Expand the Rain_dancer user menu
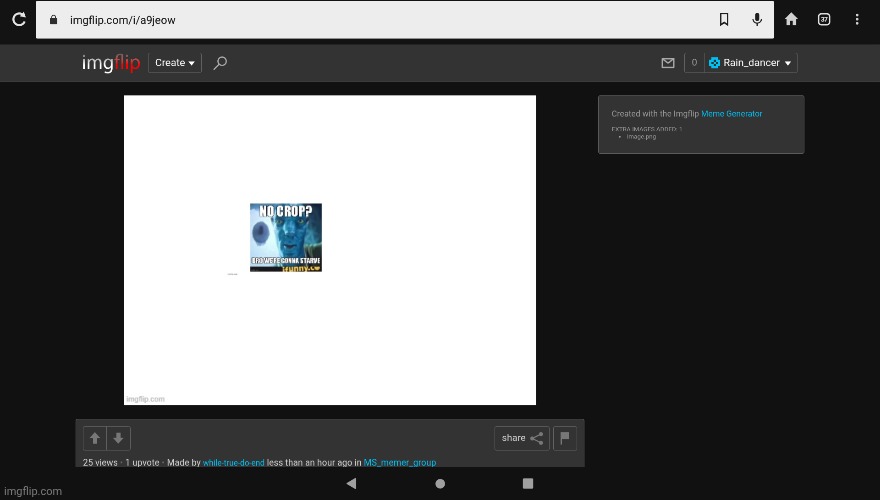 750,63
